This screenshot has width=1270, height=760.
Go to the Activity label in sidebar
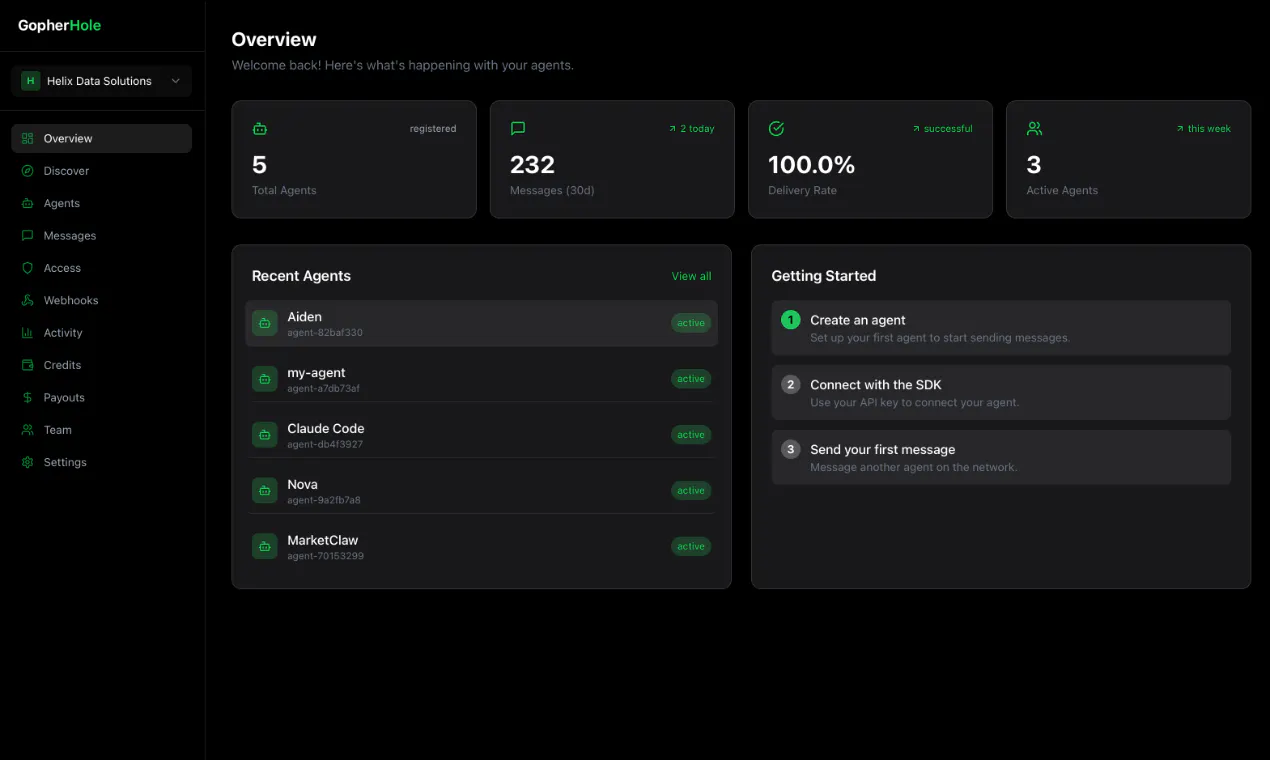coord(63,333)
